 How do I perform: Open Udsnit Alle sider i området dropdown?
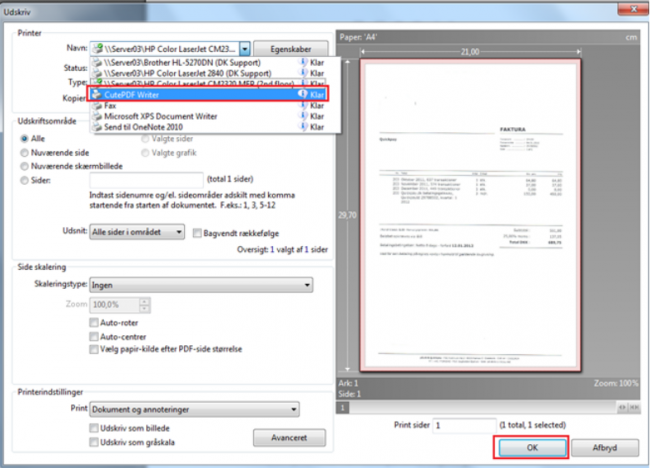177,232
